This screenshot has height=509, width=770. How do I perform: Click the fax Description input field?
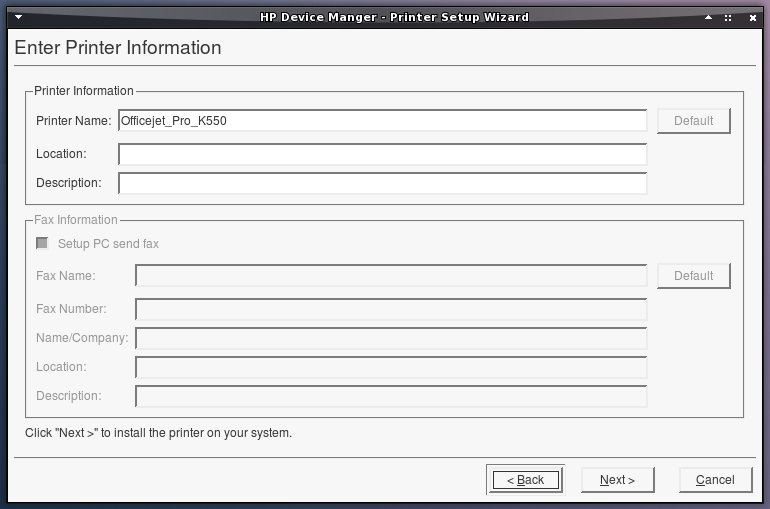(391, 396)
